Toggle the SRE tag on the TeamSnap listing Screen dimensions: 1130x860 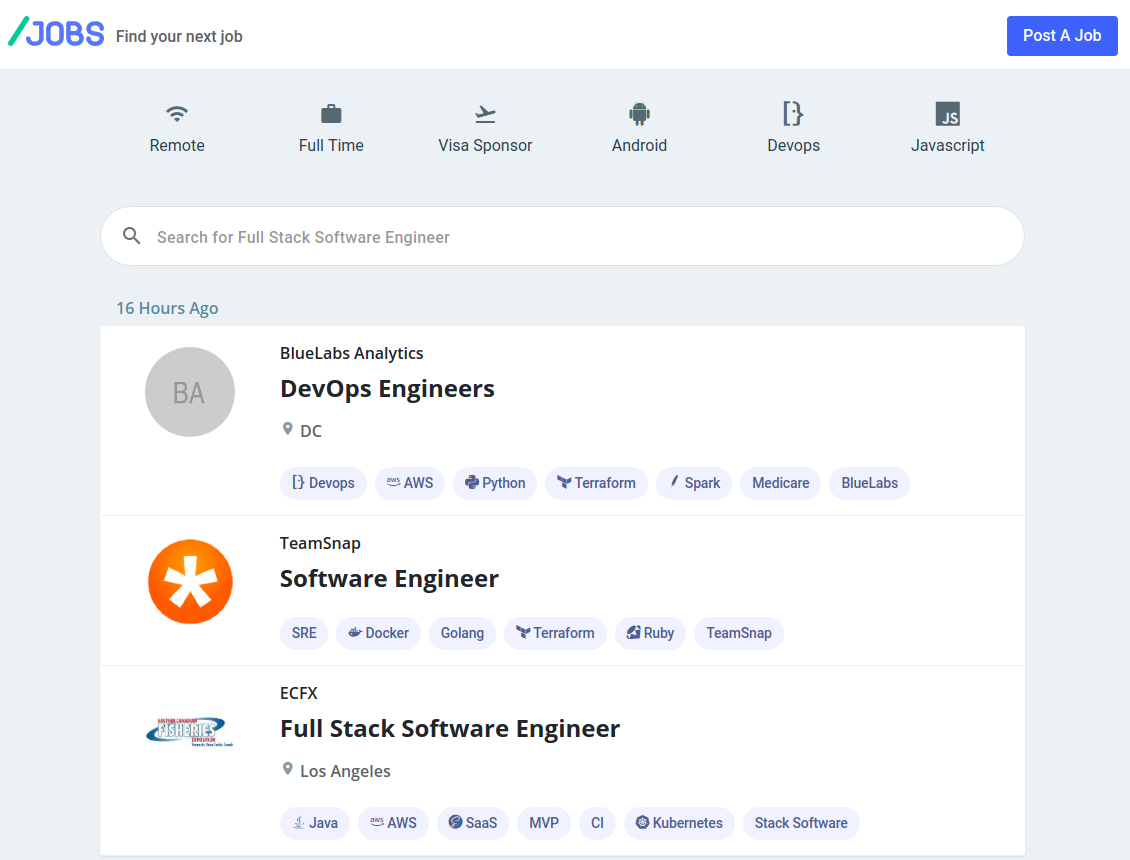[x=303, y=633]
